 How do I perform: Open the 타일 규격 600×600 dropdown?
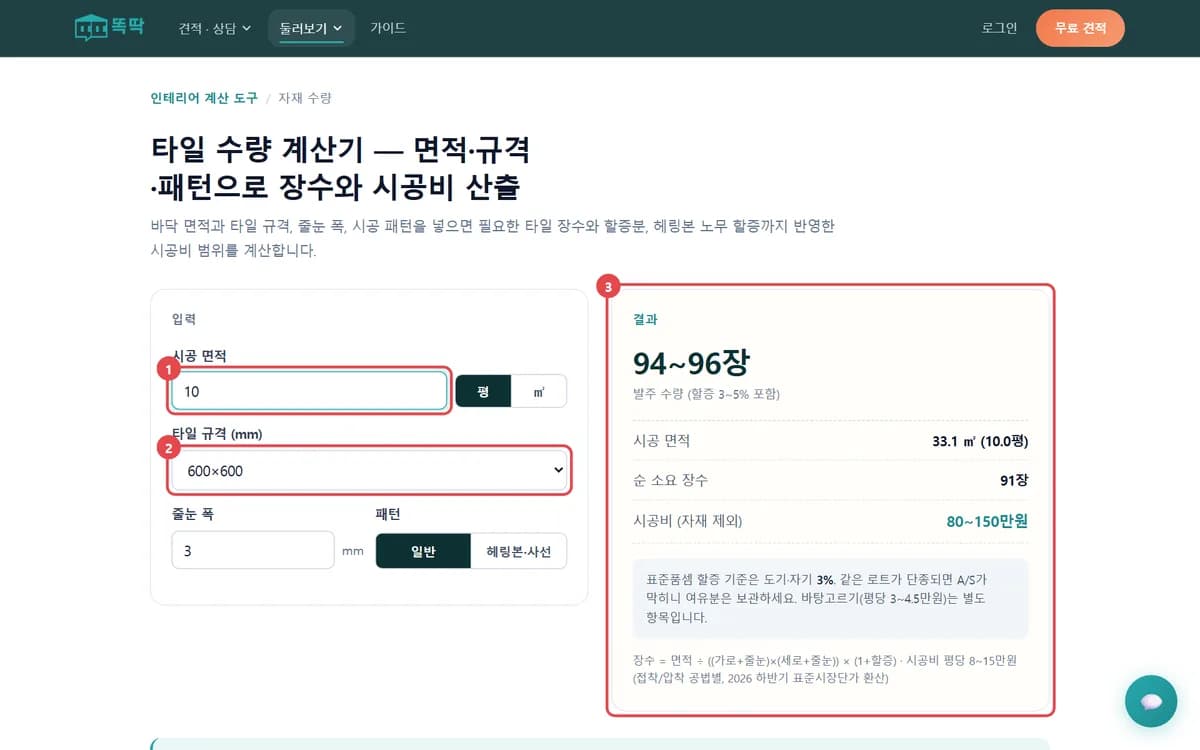[x=369, y=470]
